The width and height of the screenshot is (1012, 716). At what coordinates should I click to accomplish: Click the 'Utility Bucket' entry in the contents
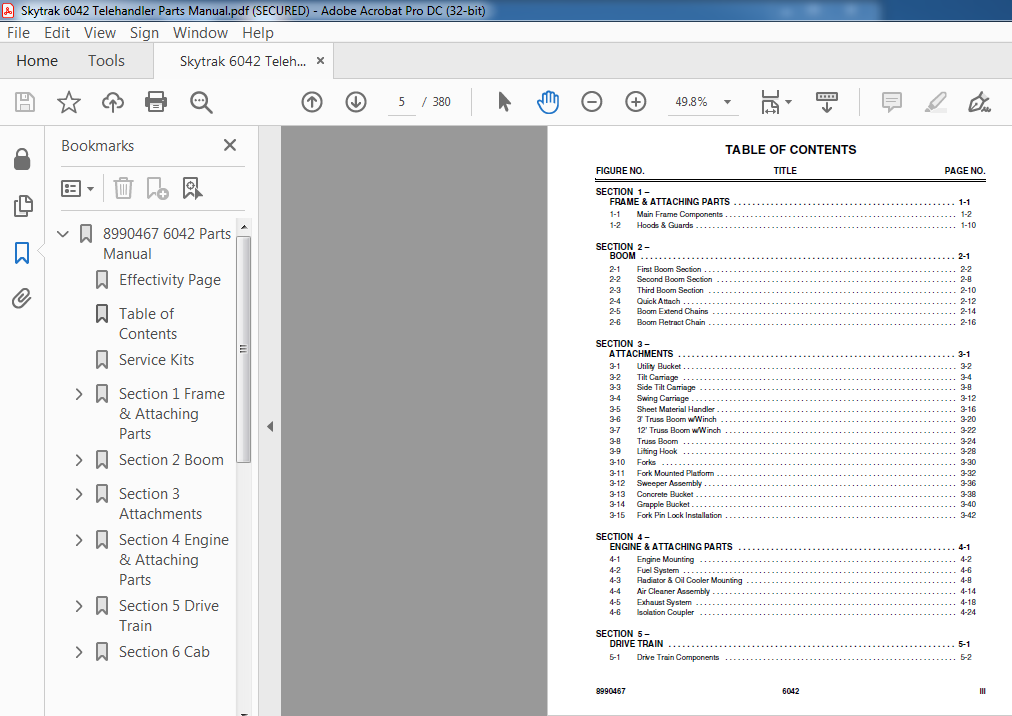pos(658,366)
